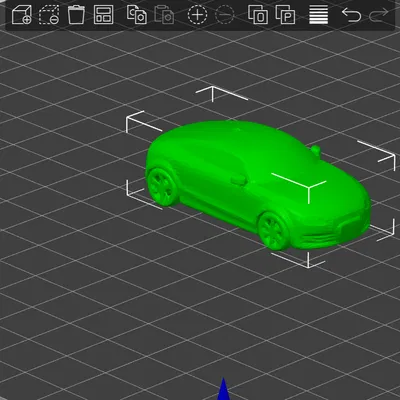Click the Add object cube icon
This screenshot has width=400, height=400.
click(22, 15)
